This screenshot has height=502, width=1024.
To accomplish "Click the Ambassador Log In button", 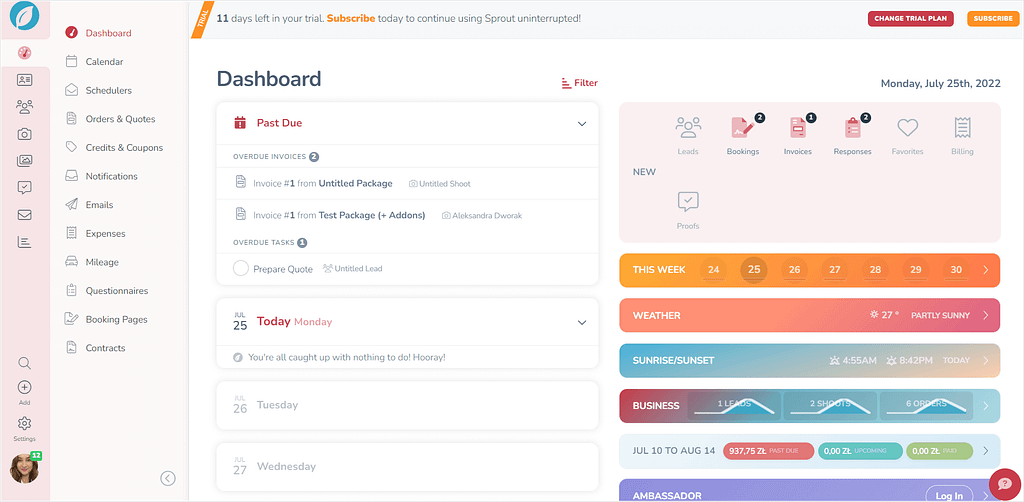I will pos(950,495).
